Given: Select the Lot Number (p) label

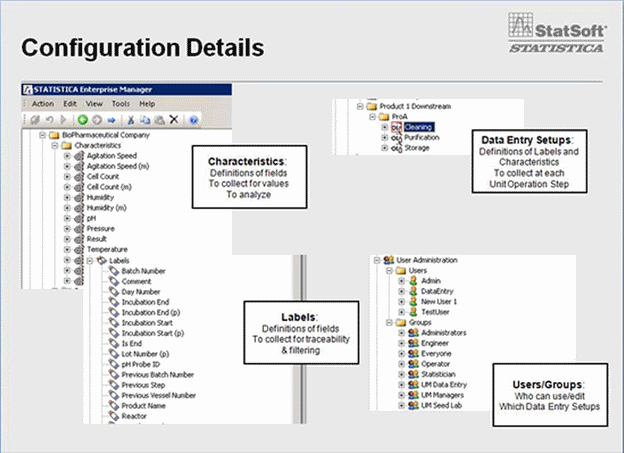Looking at the screenshot, I should click(145, 354).
